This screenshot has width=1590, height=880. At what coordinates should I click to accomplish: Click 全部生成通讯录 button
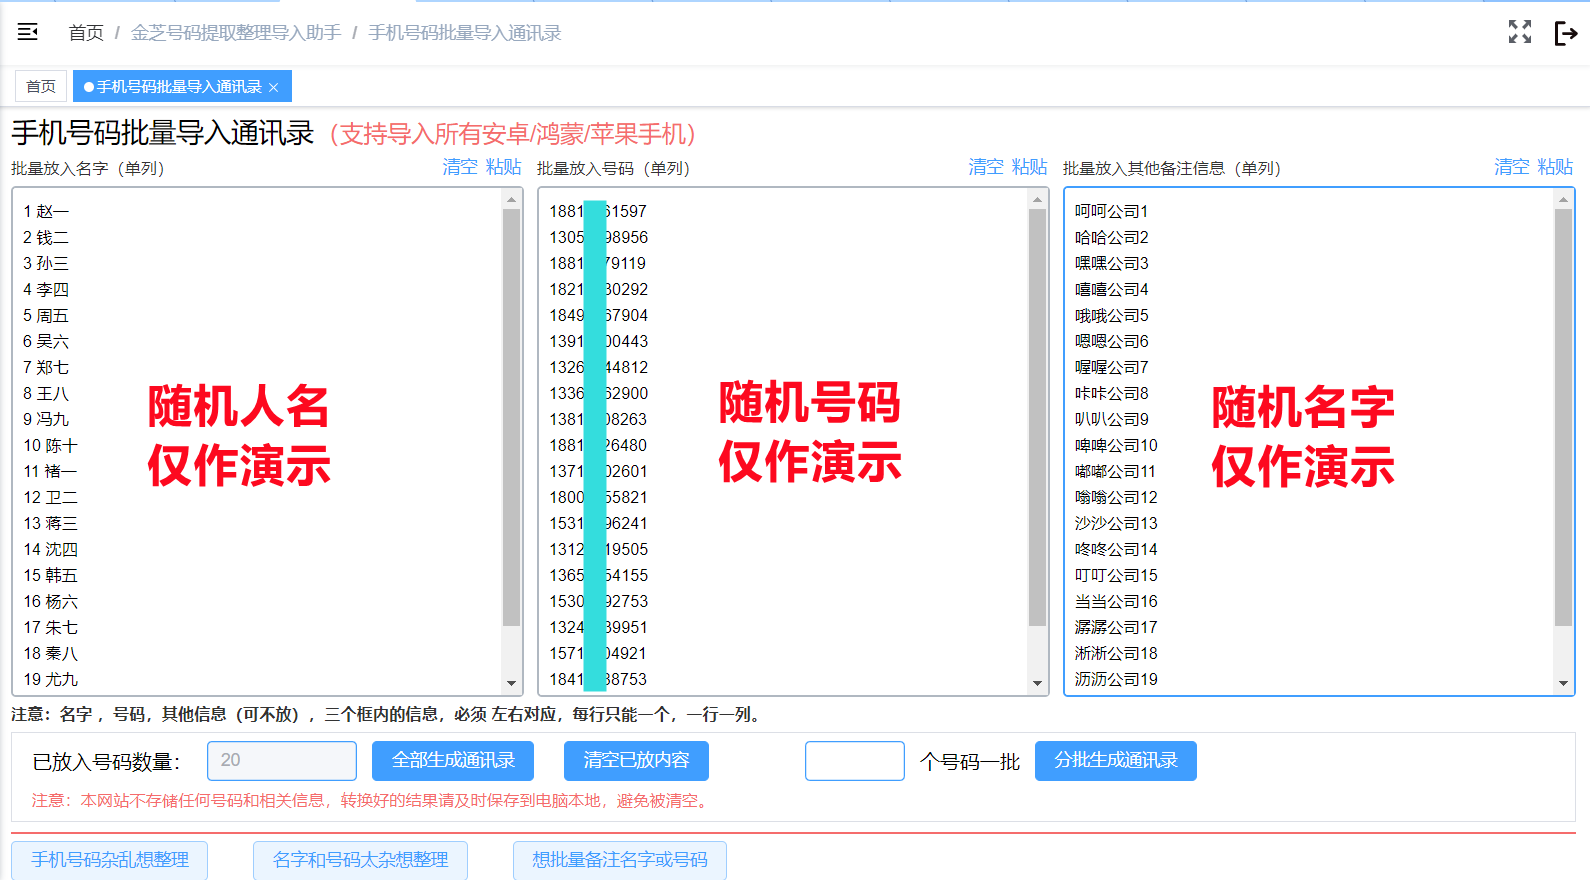453,761
